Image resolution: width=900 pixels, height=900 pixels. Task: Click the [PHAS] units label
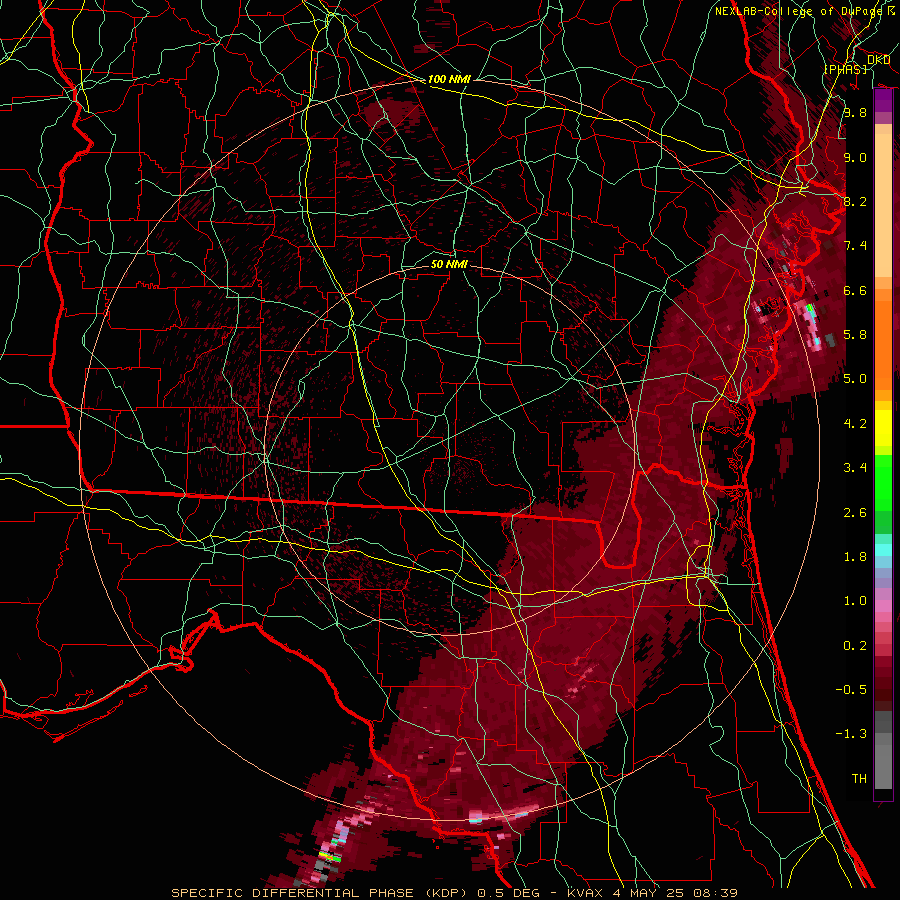click(x=845, y=69)
